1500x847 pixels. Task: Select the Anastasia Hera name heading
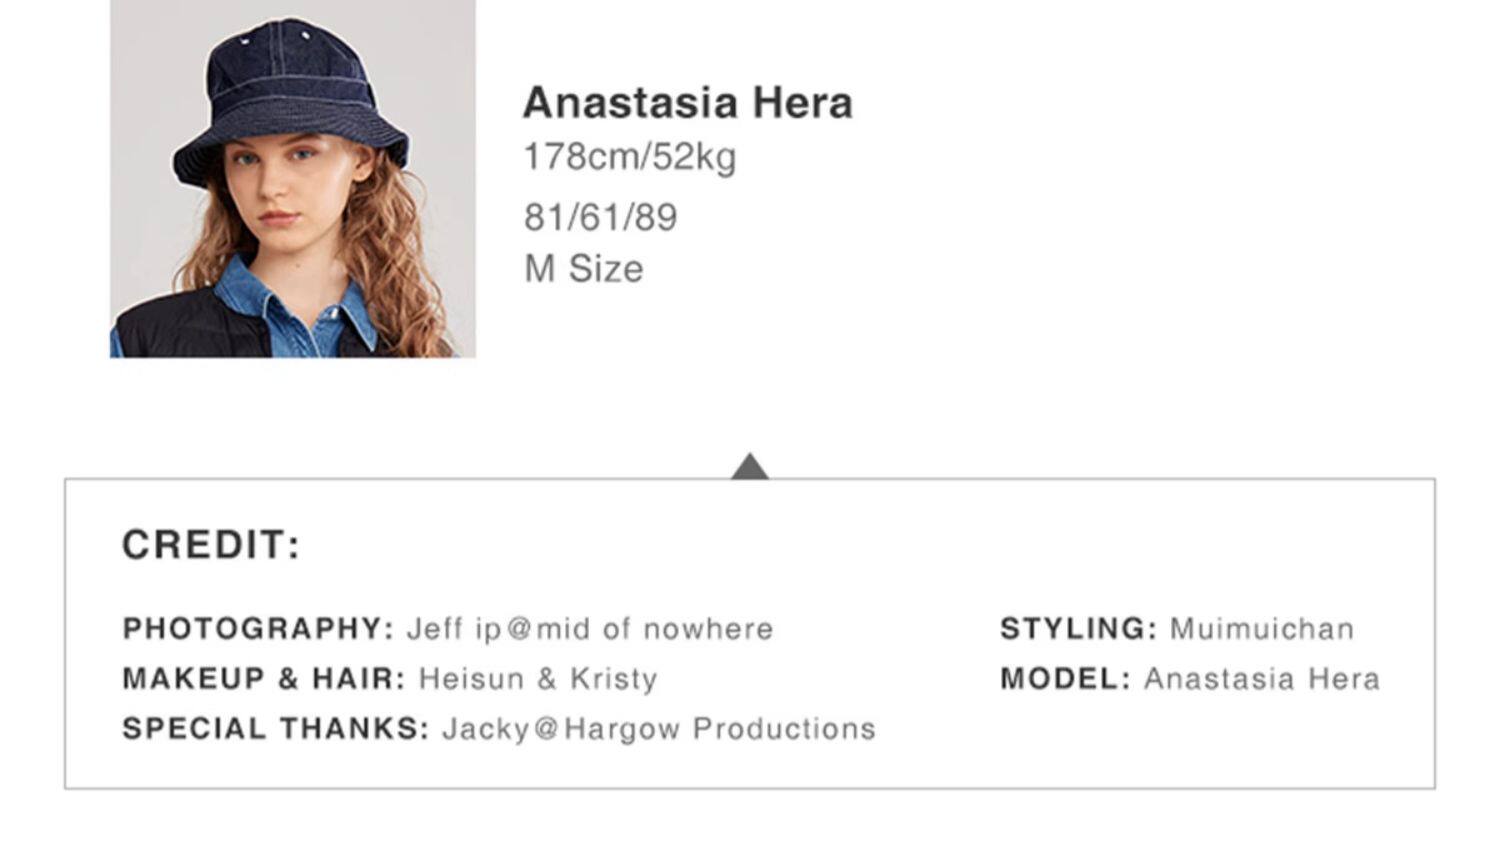(x=688, y=103)
